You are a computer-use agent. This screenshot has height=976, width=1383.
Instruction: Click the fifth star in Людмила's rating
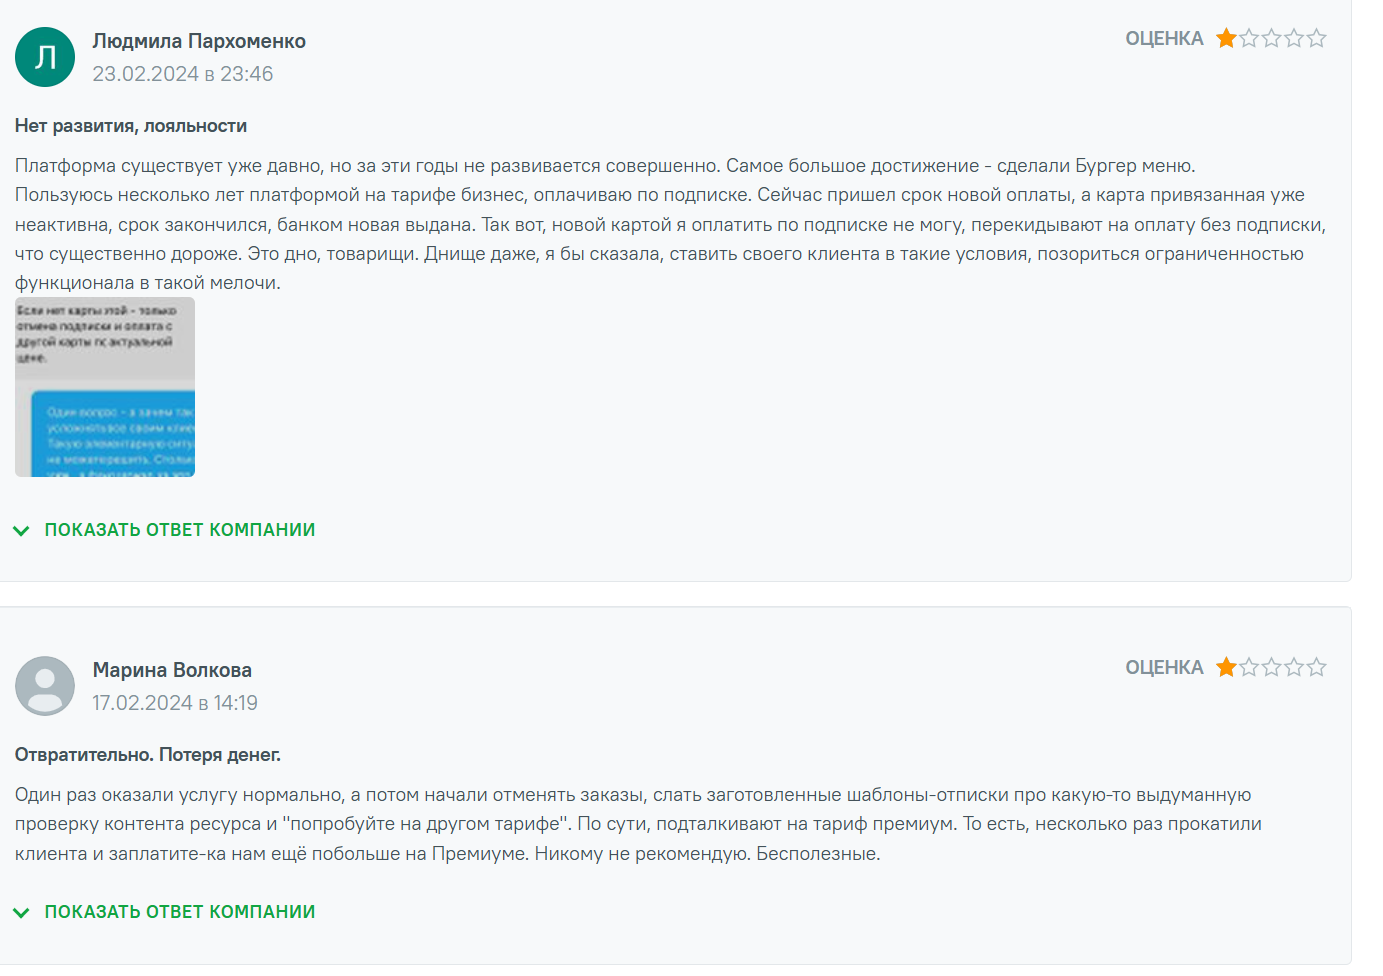[x=1316, y=39]
